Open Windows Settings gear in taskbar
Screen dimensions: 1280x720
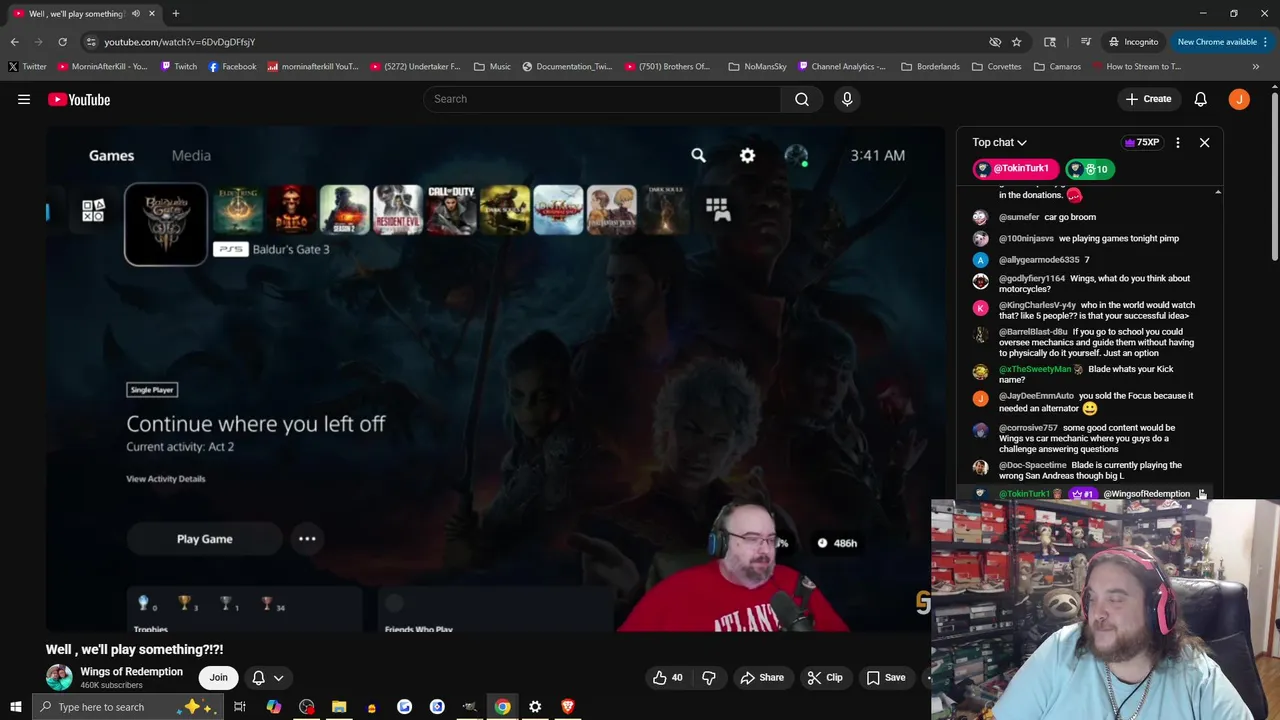click(535, 707)
